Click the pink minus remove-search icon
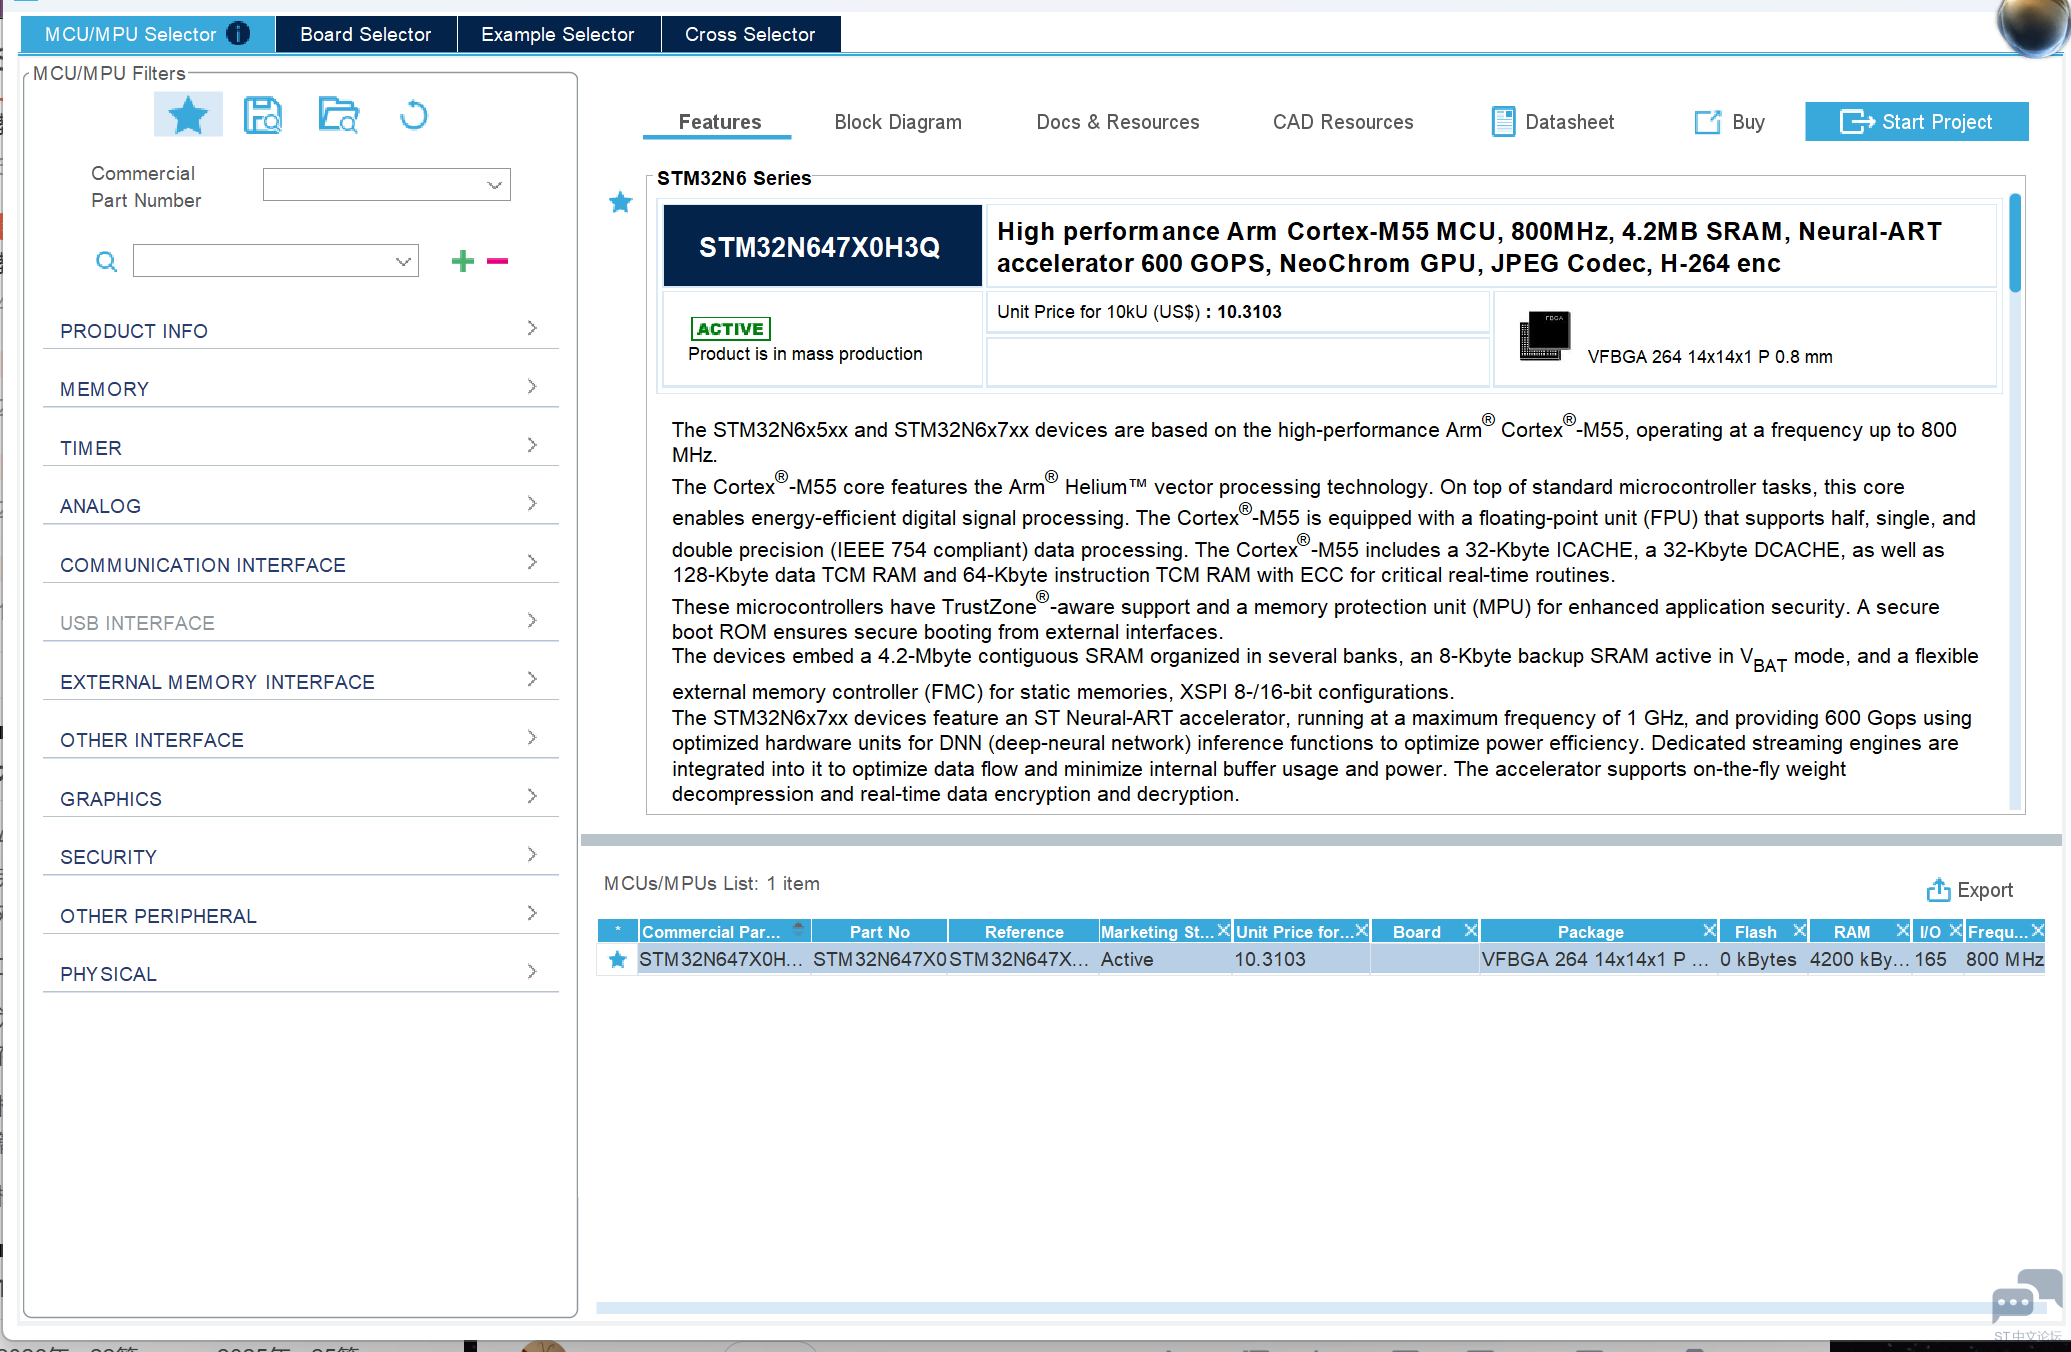 (x=497, y=261)
